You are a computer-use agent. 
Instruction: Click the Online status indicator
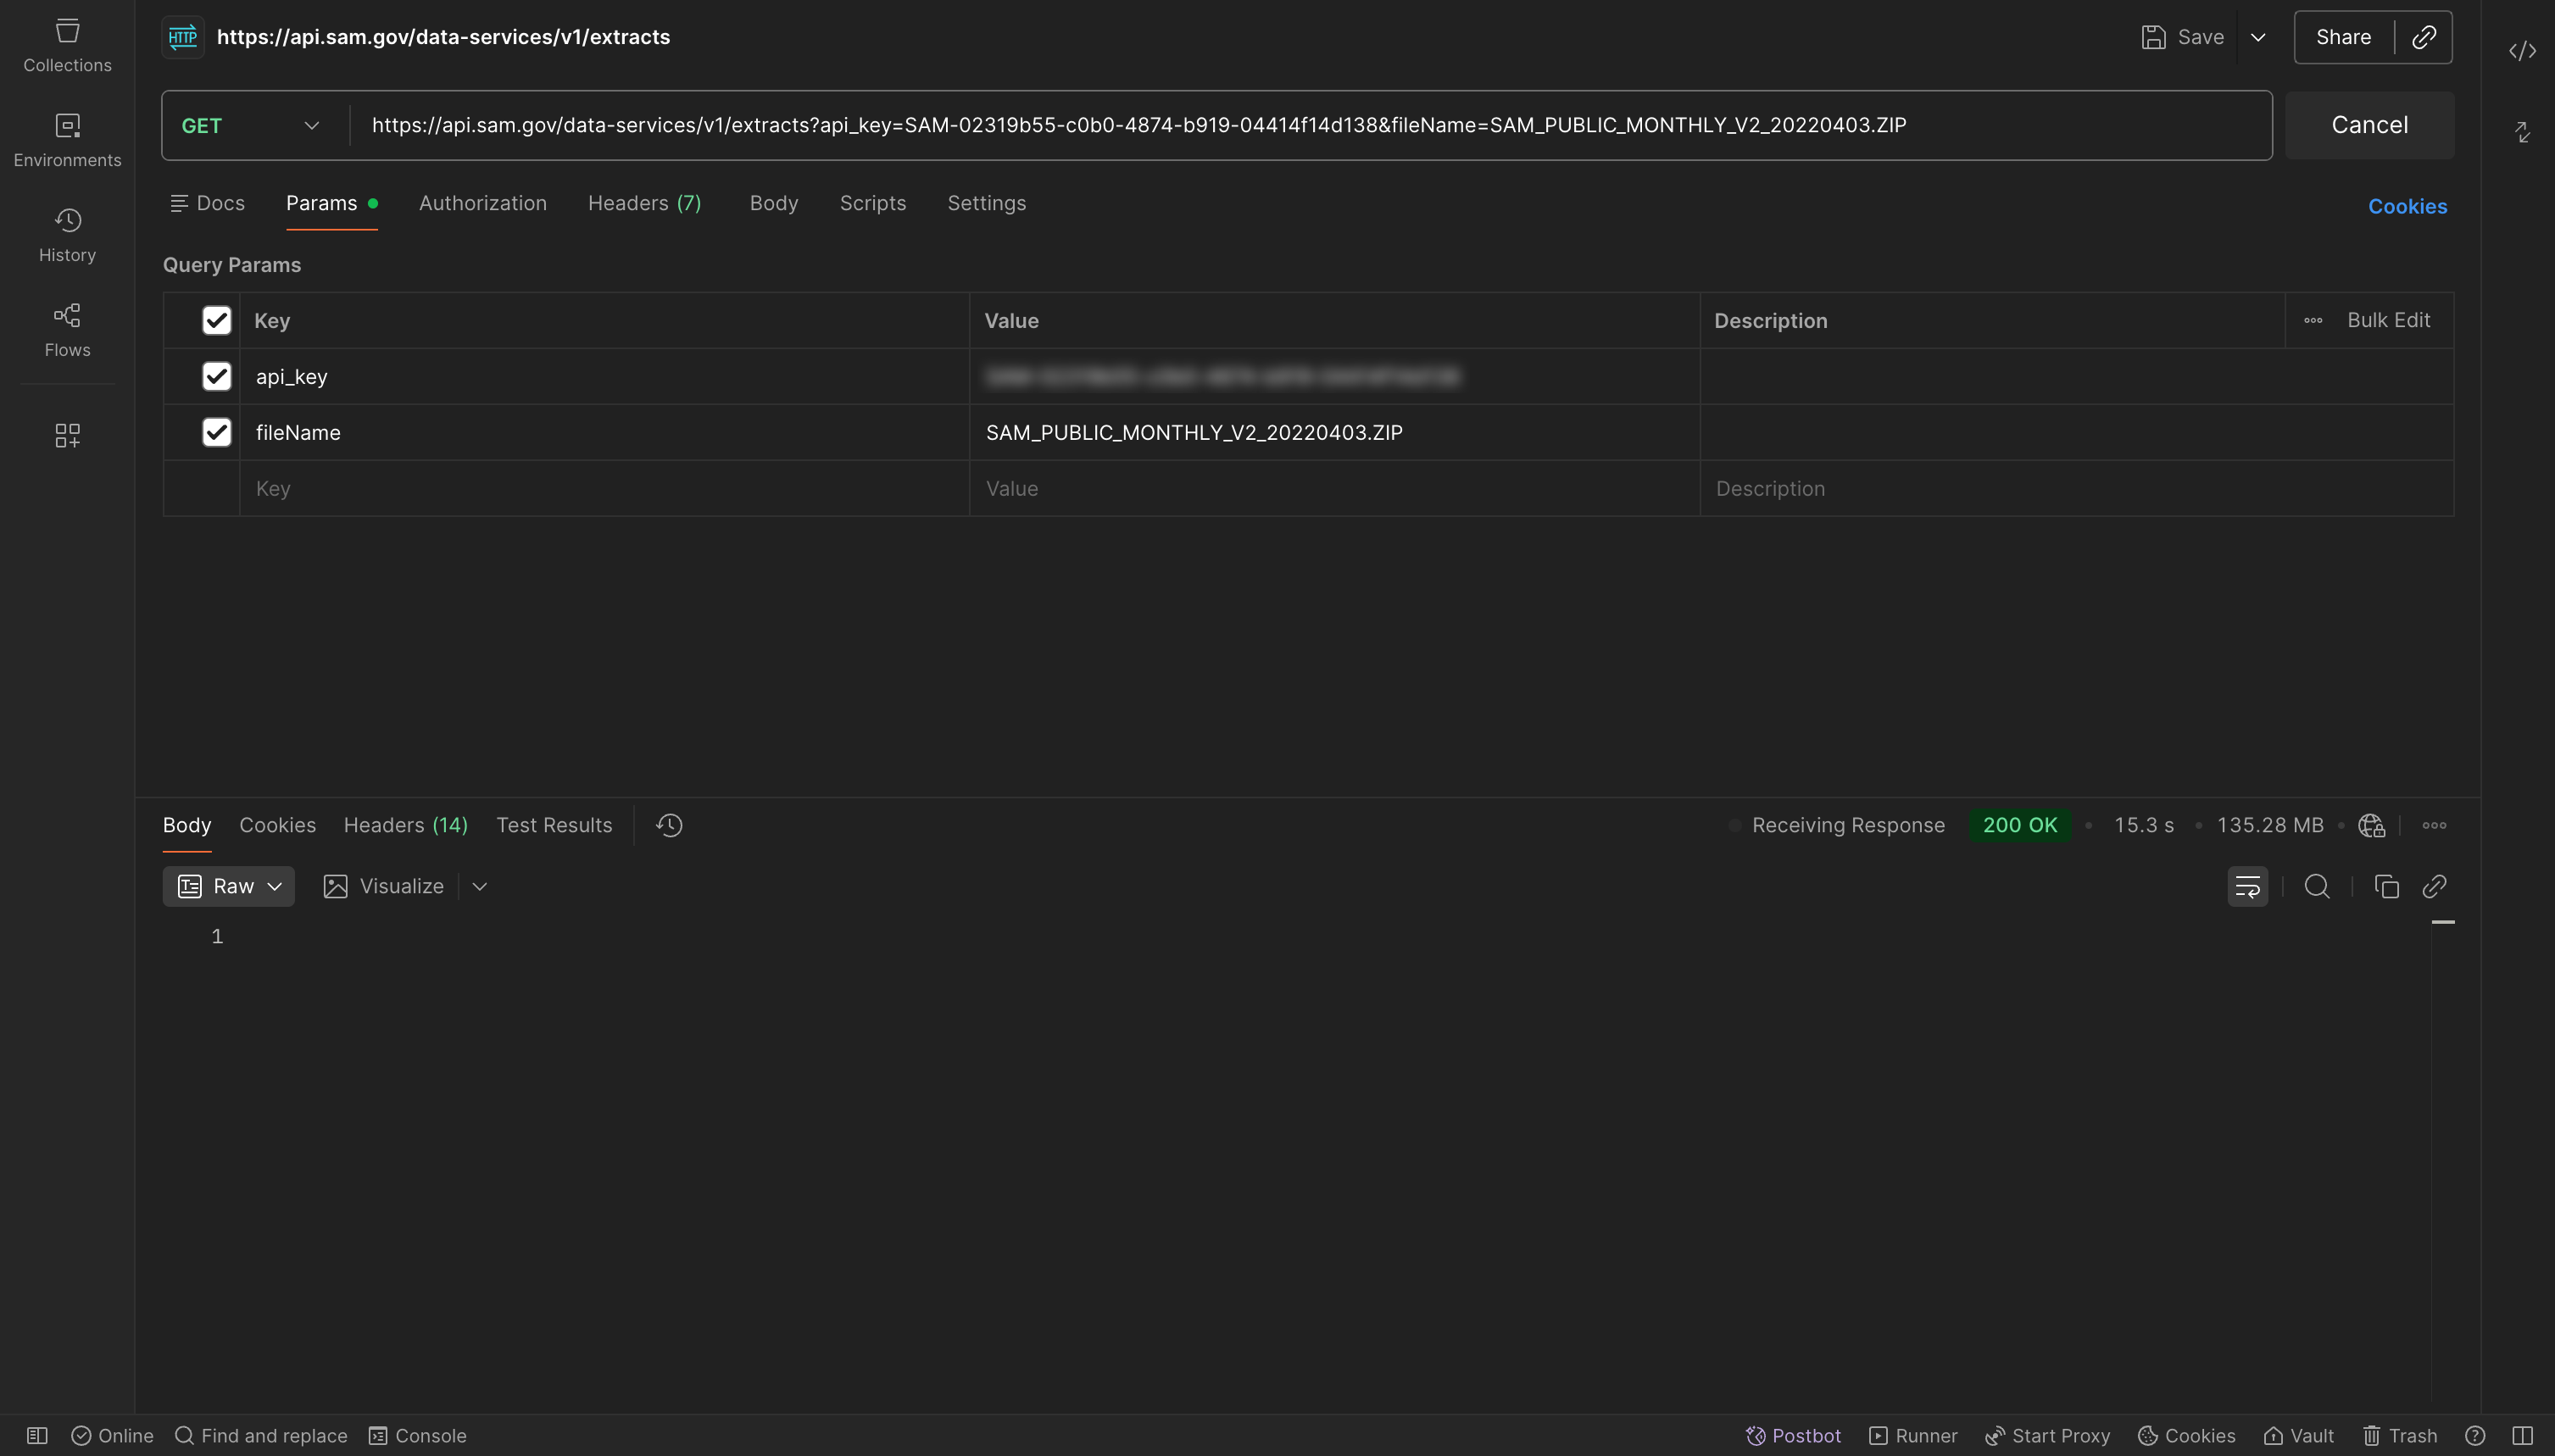click(x=112, y=1435)
